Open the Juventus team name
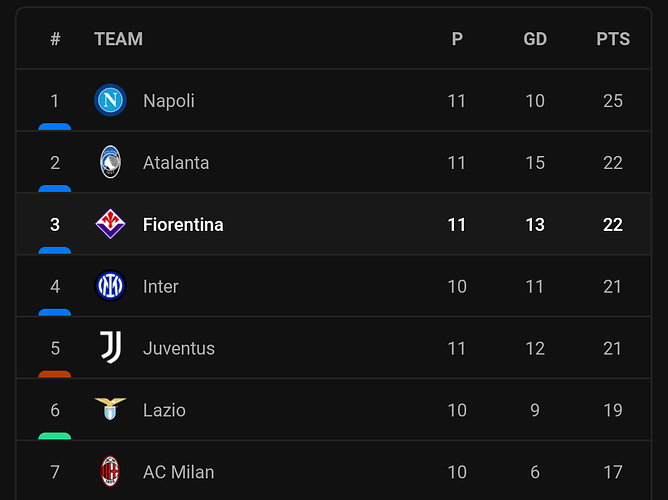This screenshot has width=668, height=500. click(x=179, y=348)
